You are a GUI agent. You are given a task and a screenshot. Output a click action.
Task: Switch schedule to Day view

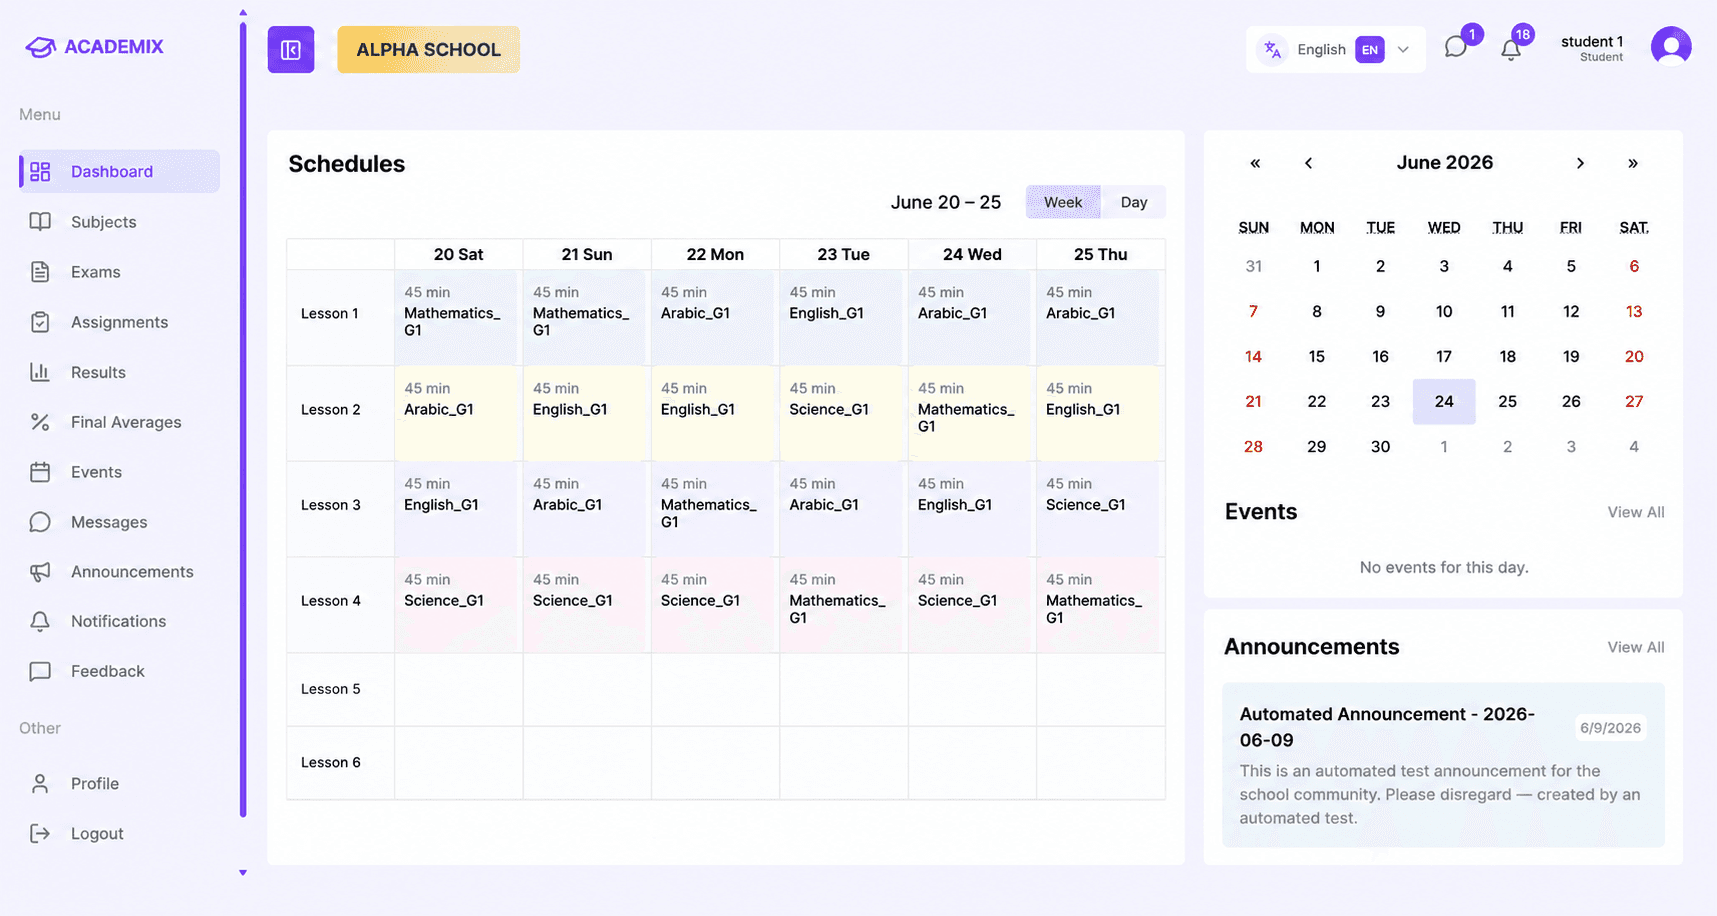pos(1133,202)
